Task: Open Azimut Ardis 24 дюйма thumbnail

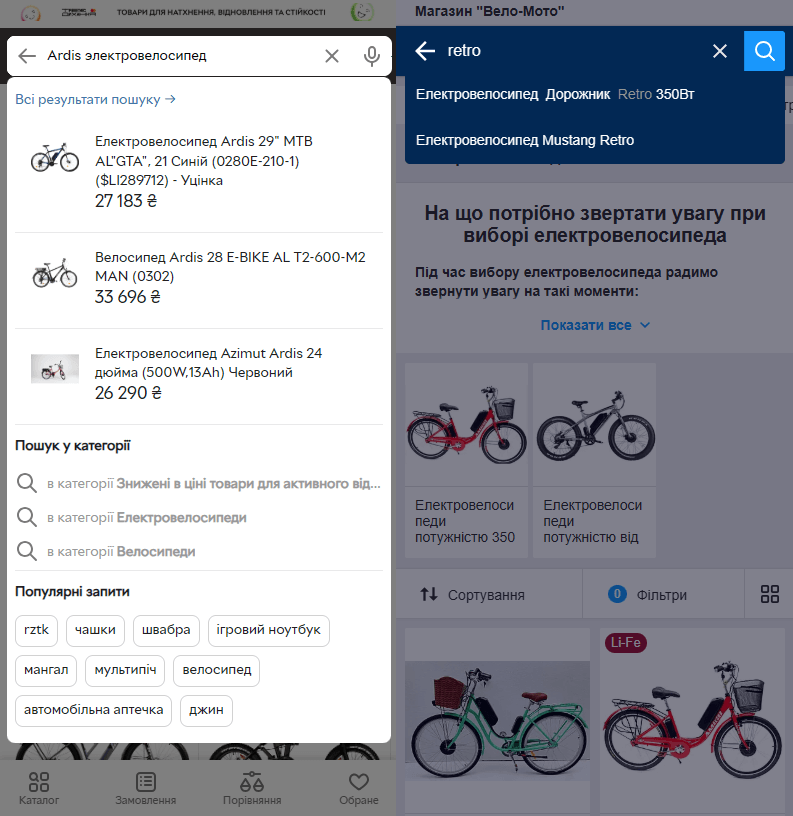Action: 55,368
